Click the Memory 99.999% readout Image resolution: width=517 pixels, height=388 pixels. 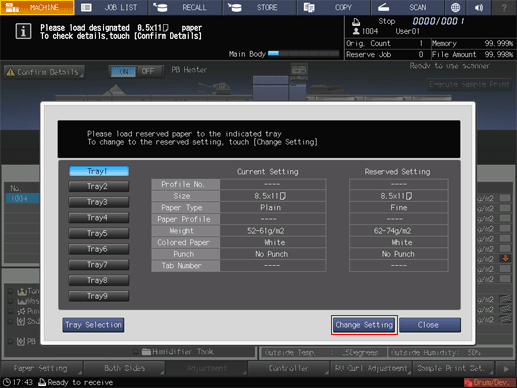coord(473,43)
